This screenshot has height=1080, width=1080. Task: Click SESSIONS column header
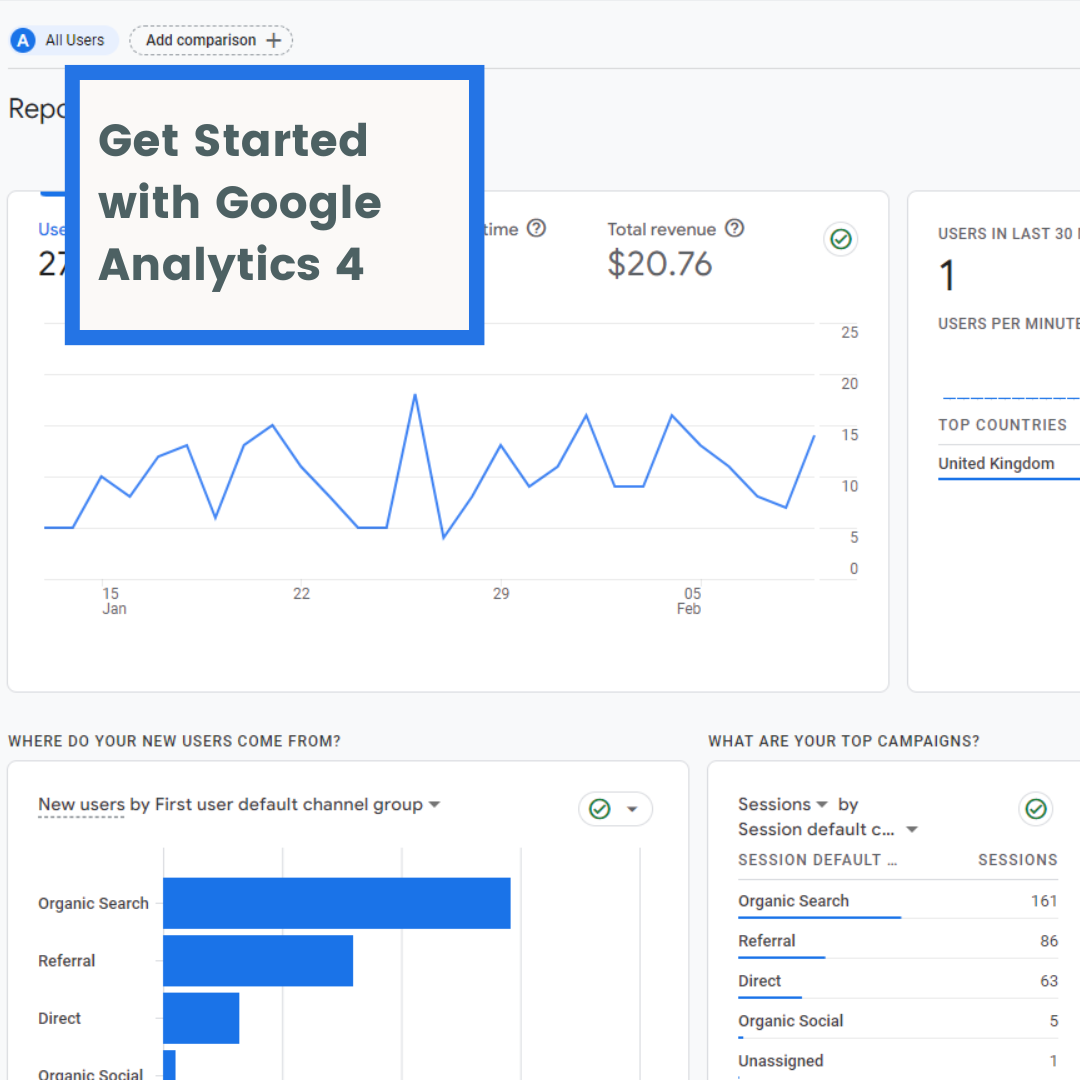(1017, 860)
